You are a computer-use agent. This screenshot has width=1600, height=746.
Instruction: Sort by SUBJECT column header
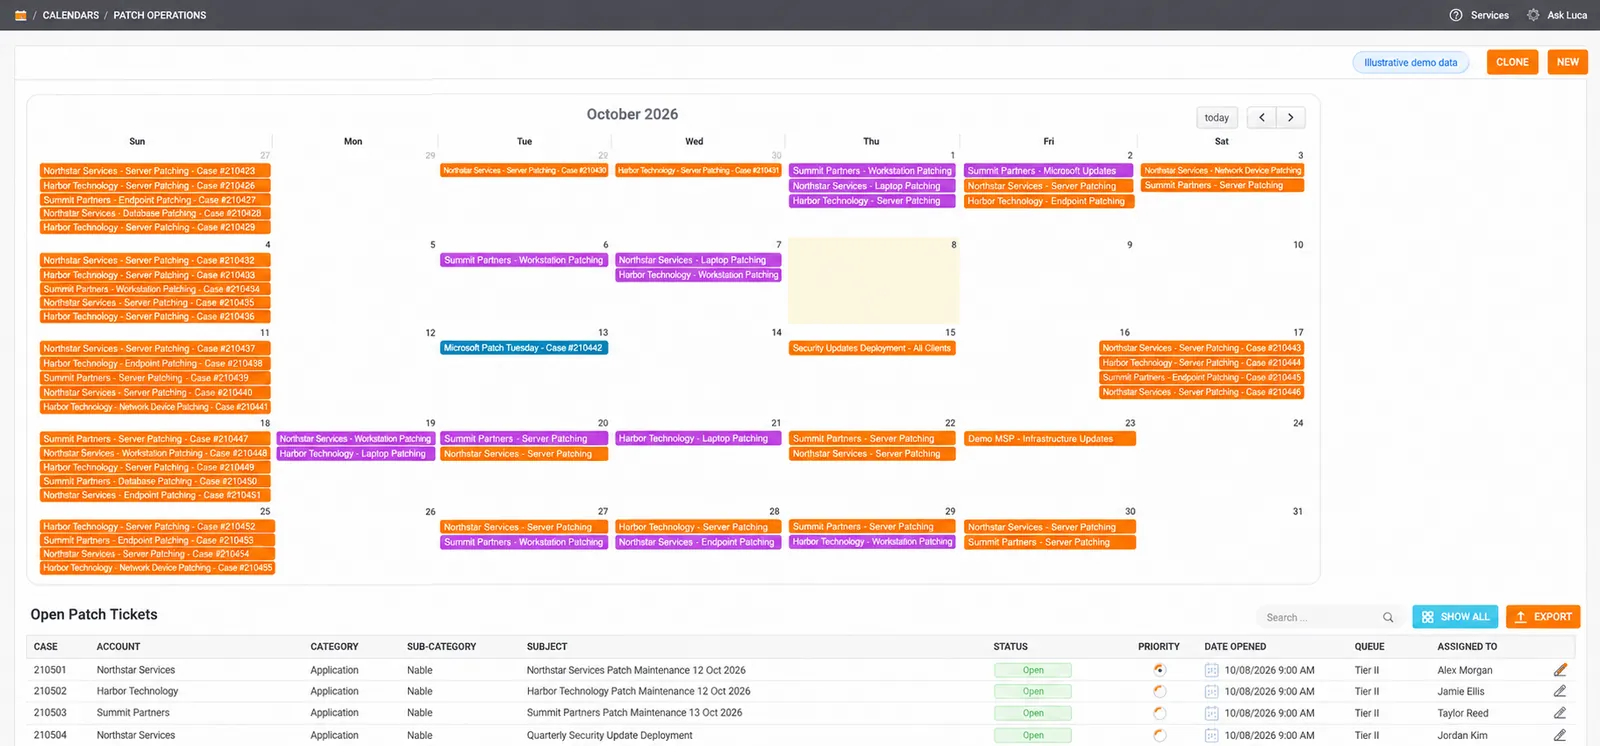tap(547, 647)
